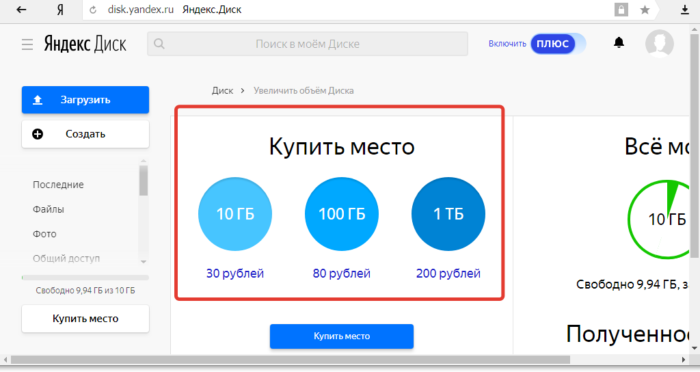
Task: Open Файлы in sidebar
Action: tap(48, 209)
